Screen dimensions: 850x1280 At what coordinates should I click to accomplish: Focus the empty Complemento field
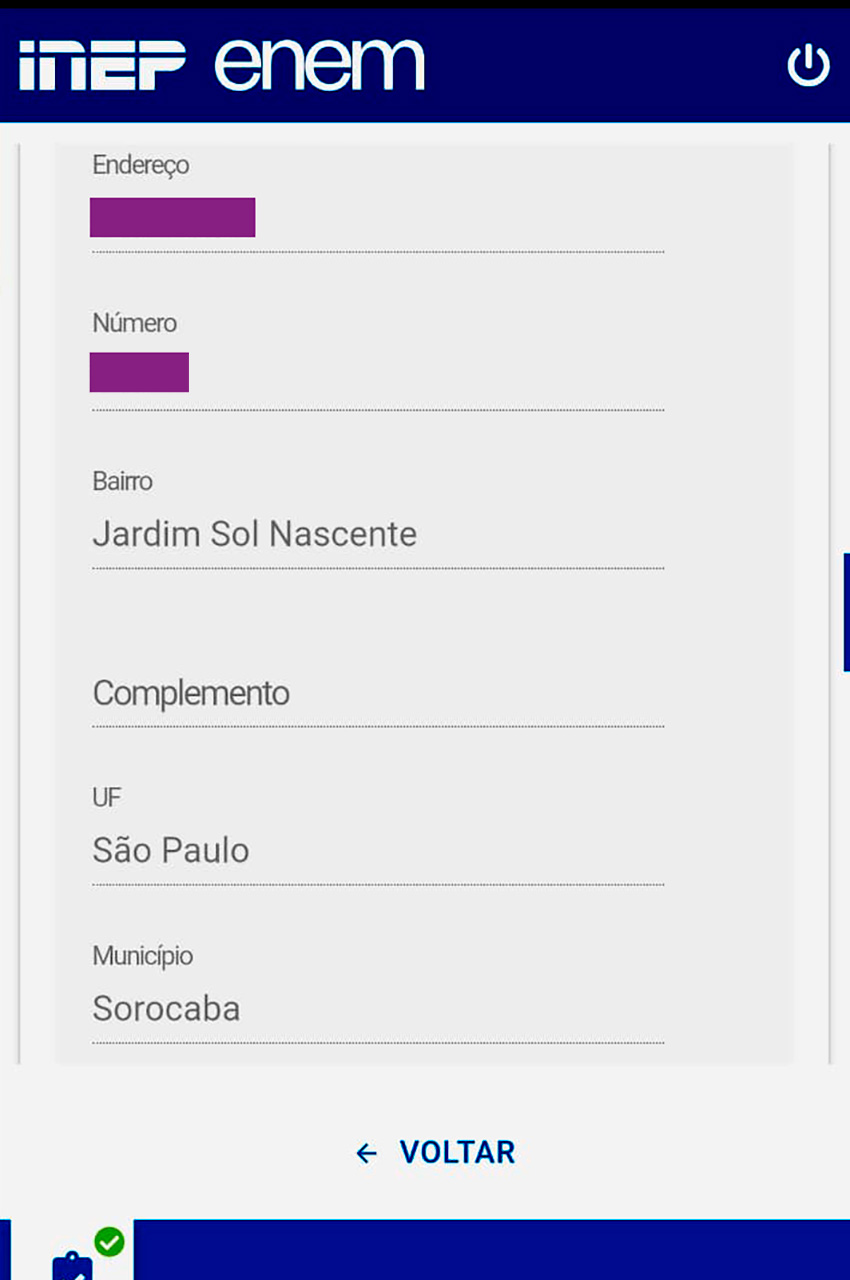pos(378,693)
